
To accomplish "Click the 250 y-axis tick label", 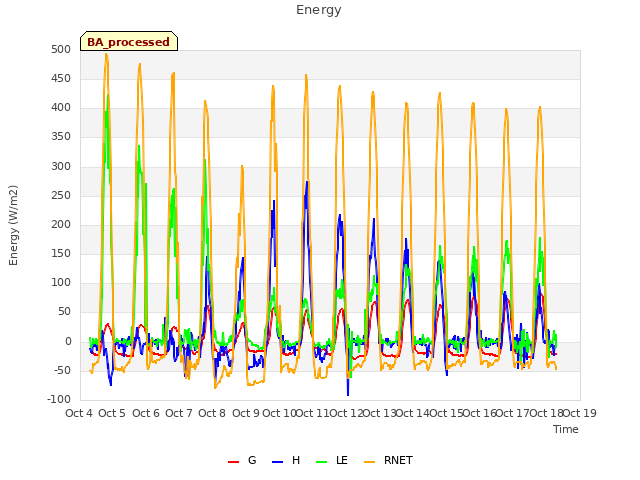I will point(61,196).
